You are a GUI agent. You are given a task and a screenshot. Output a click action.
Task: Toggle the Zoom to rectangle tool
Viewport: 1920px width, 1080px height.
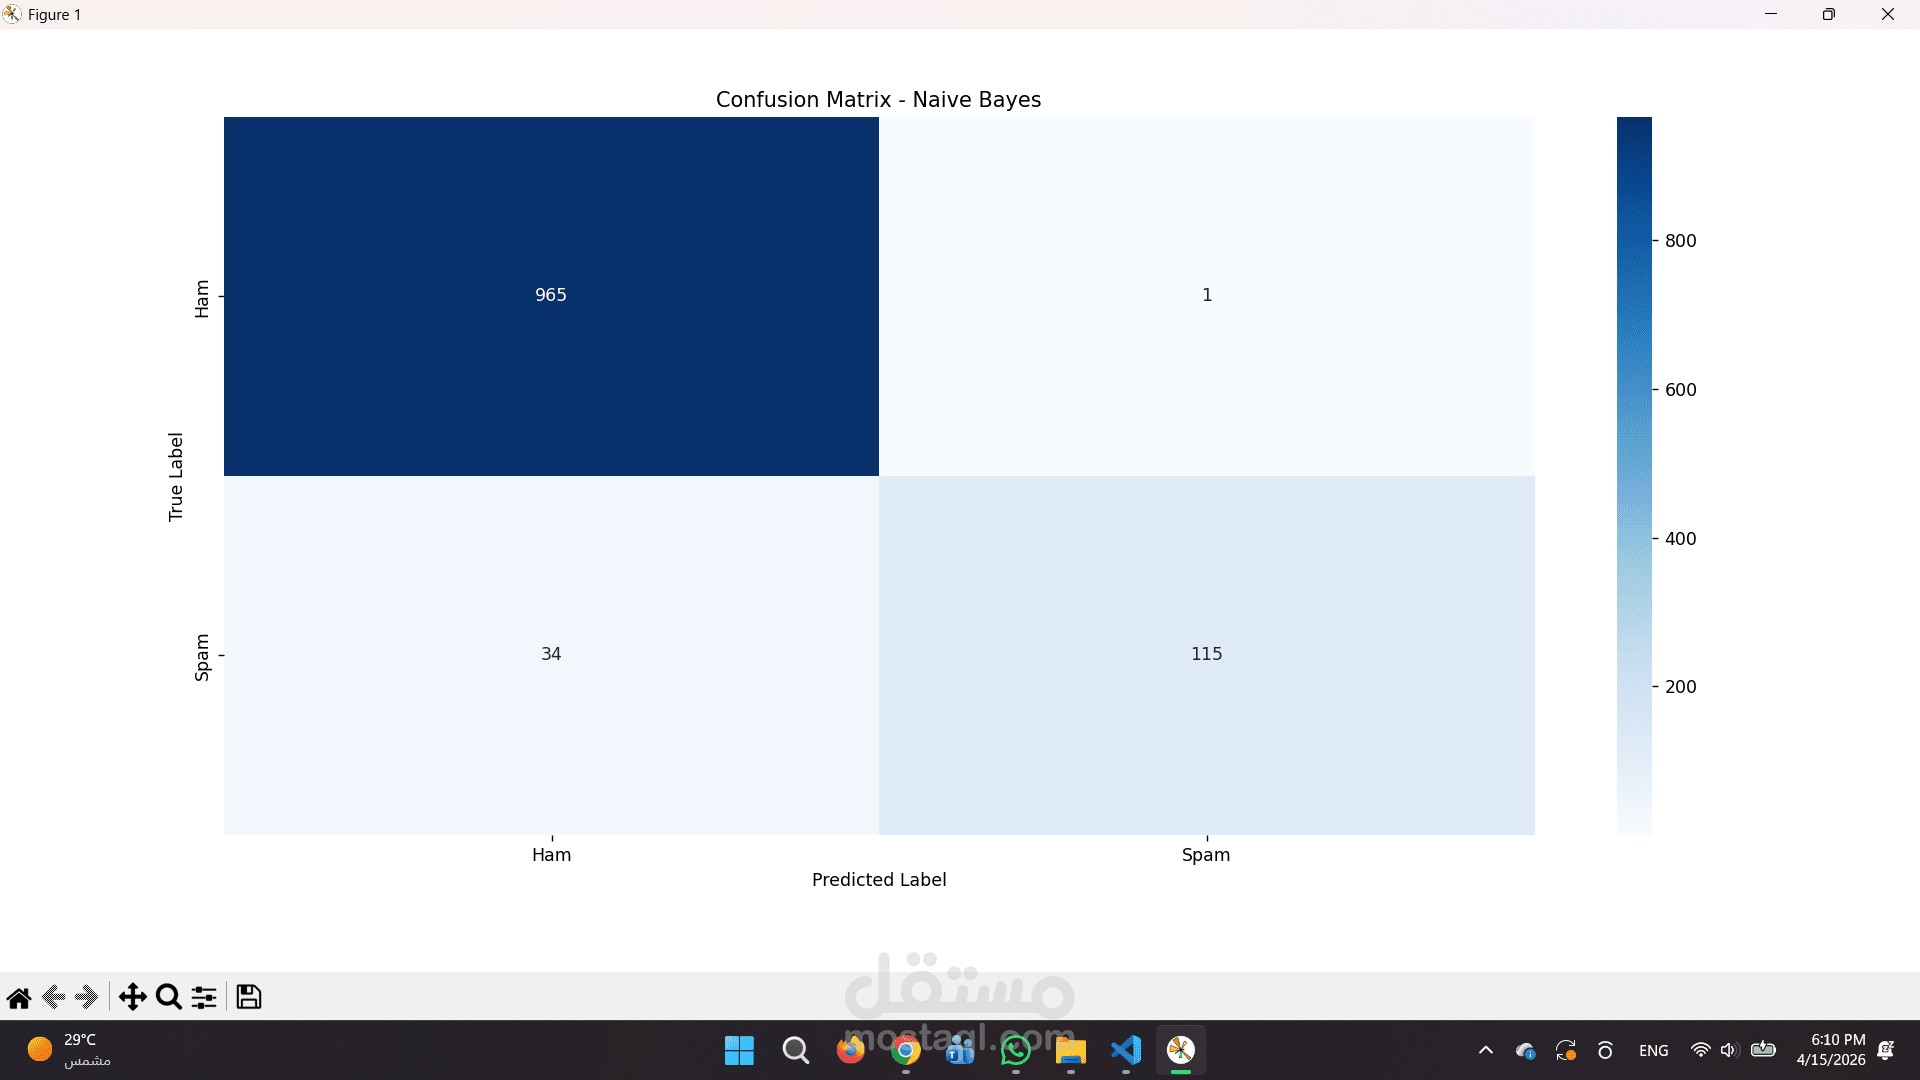point(169,997)
